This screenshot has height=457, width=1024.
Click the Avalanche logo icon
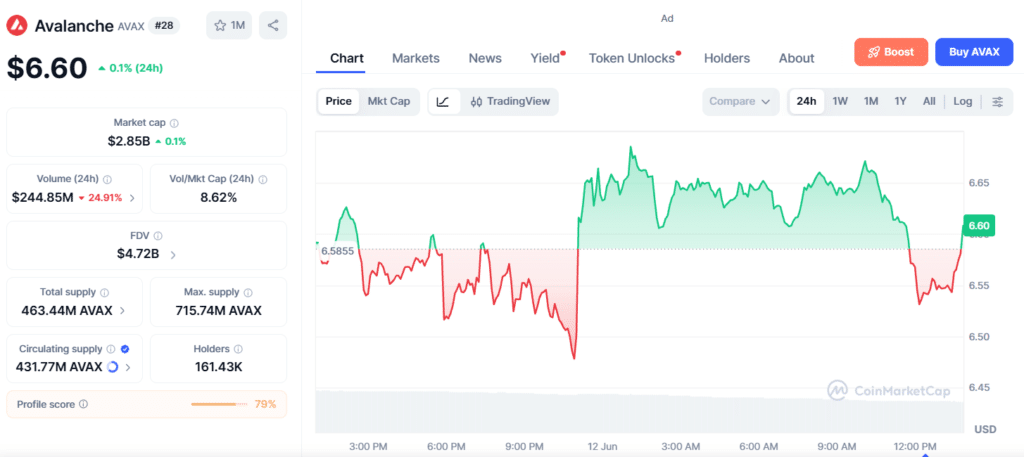coord(18,25)
